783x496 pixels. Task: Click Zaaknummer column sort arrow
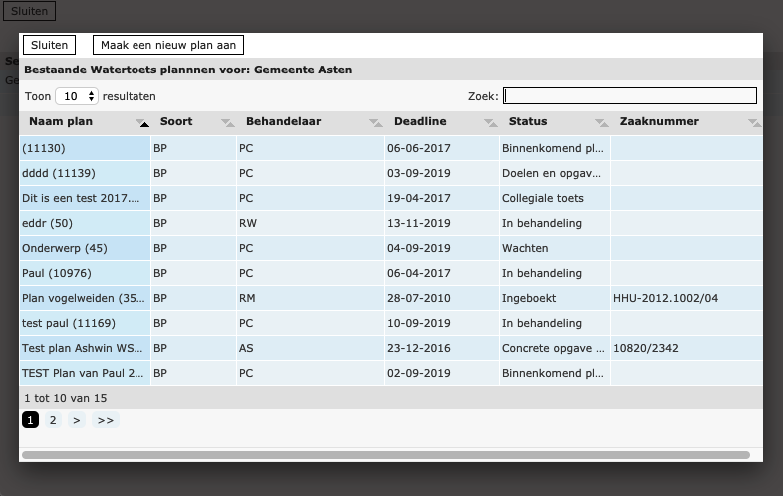[x=753, y=123]
